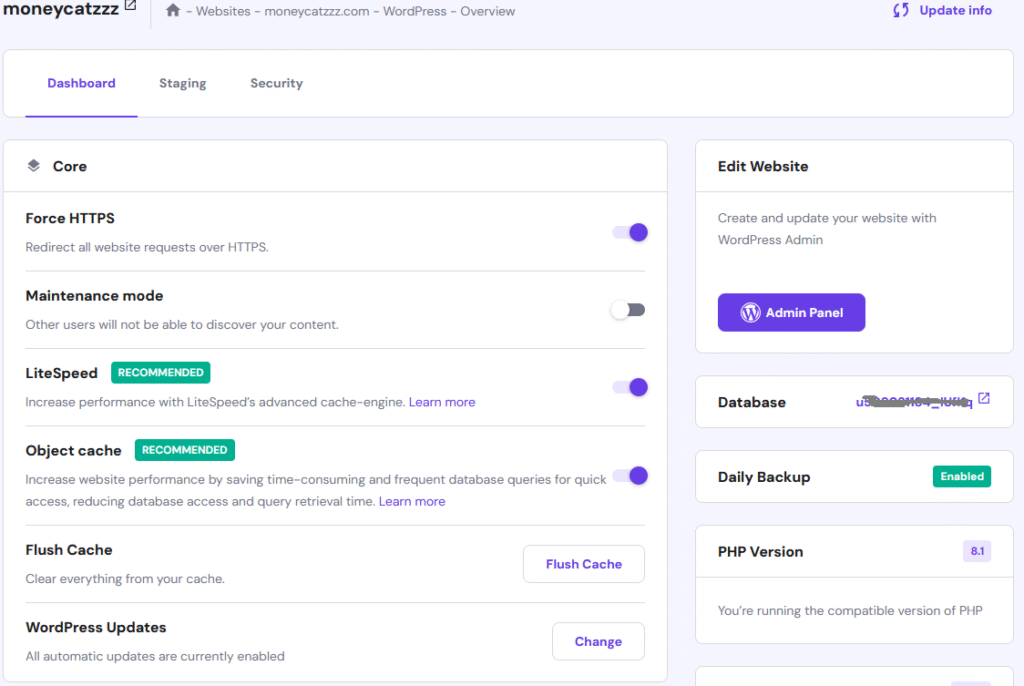Viewport: 1024px width, 686px height.
Task: Click the Daily Backup label
Action: (x=764, y=477)
